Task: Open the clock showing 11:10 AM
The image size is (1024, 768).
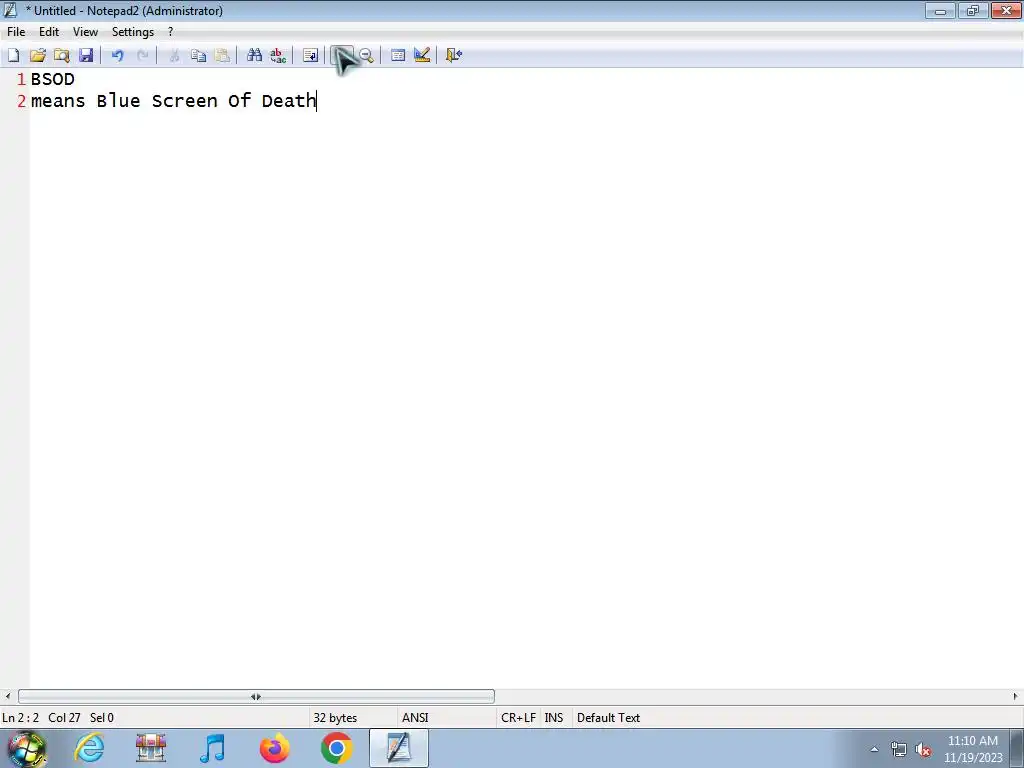Action: point(973,749)
